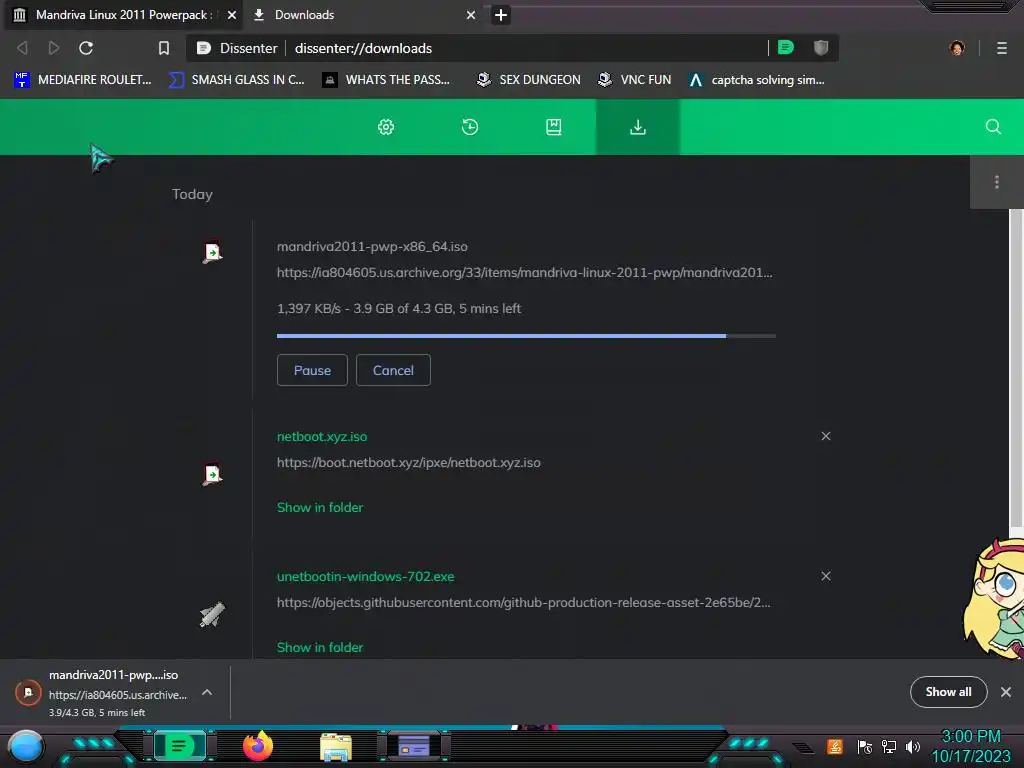Viewport: 1024px width, 768px height.
Task: Show unetbootin-windows-702.exe in folder
Action: click(320, 647)
